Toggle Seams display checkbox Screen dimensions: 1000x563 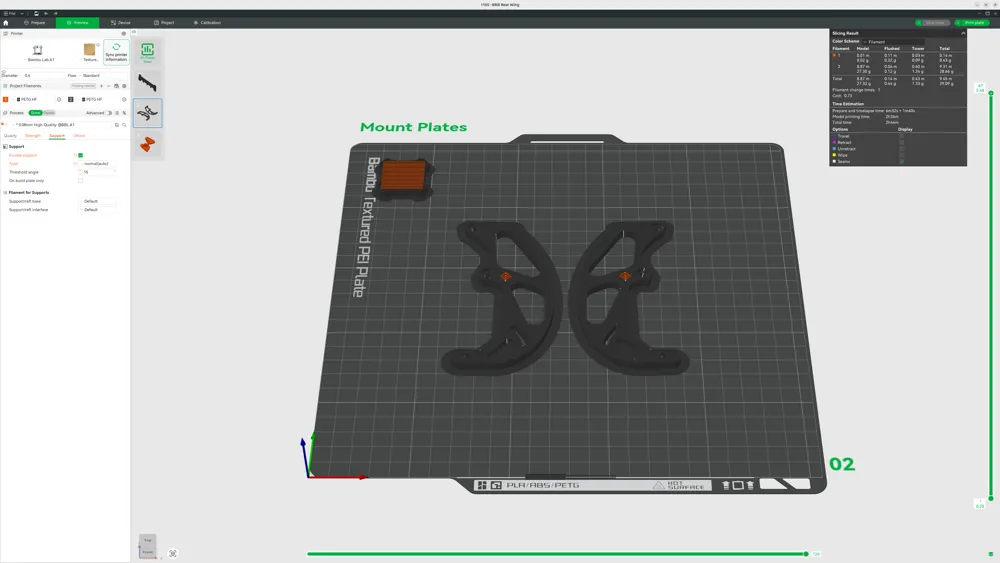[x=901, y=161]
